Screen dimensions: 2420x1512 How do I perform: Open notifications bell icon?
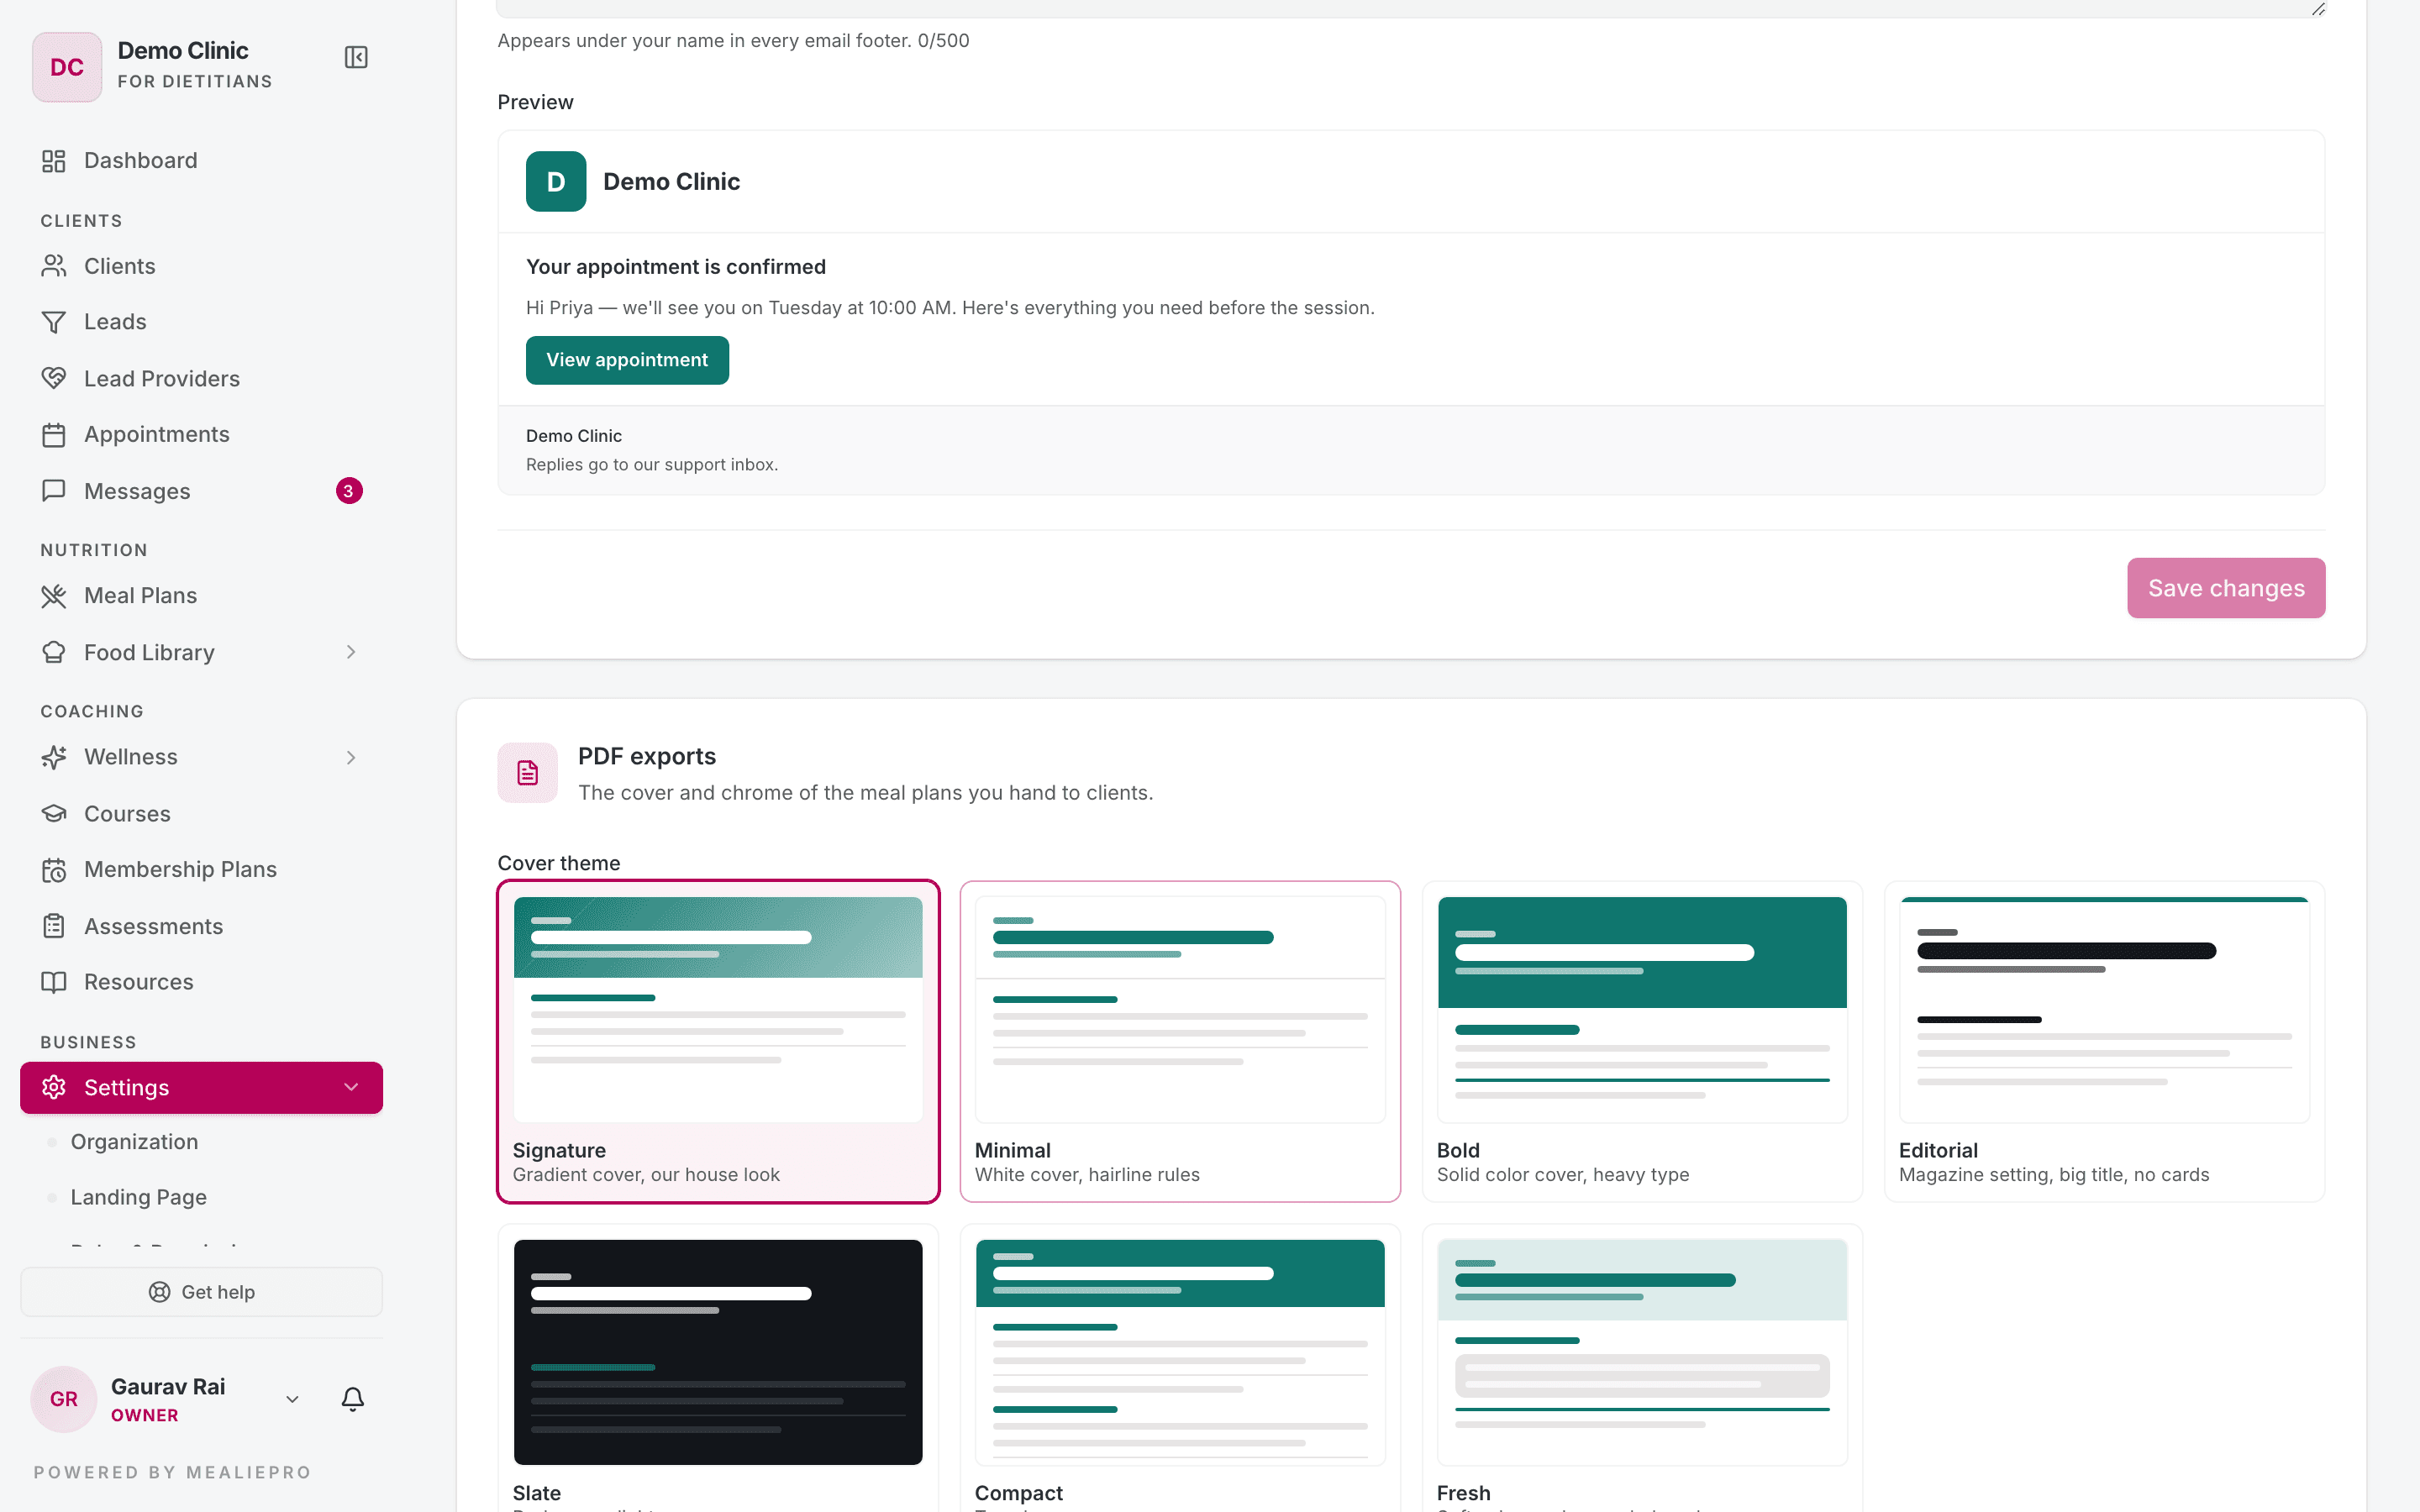353,1399
